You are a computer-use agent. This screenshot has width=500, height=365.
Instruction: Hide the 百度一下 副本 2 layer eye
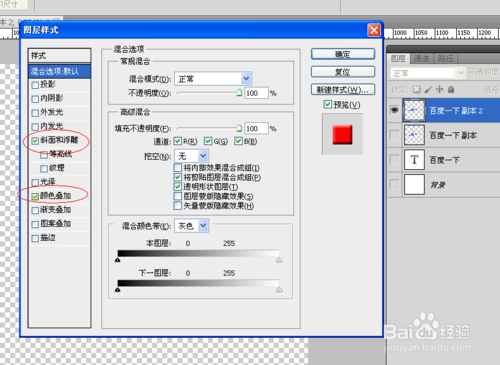pyautogui.click(x=395, y=110)
